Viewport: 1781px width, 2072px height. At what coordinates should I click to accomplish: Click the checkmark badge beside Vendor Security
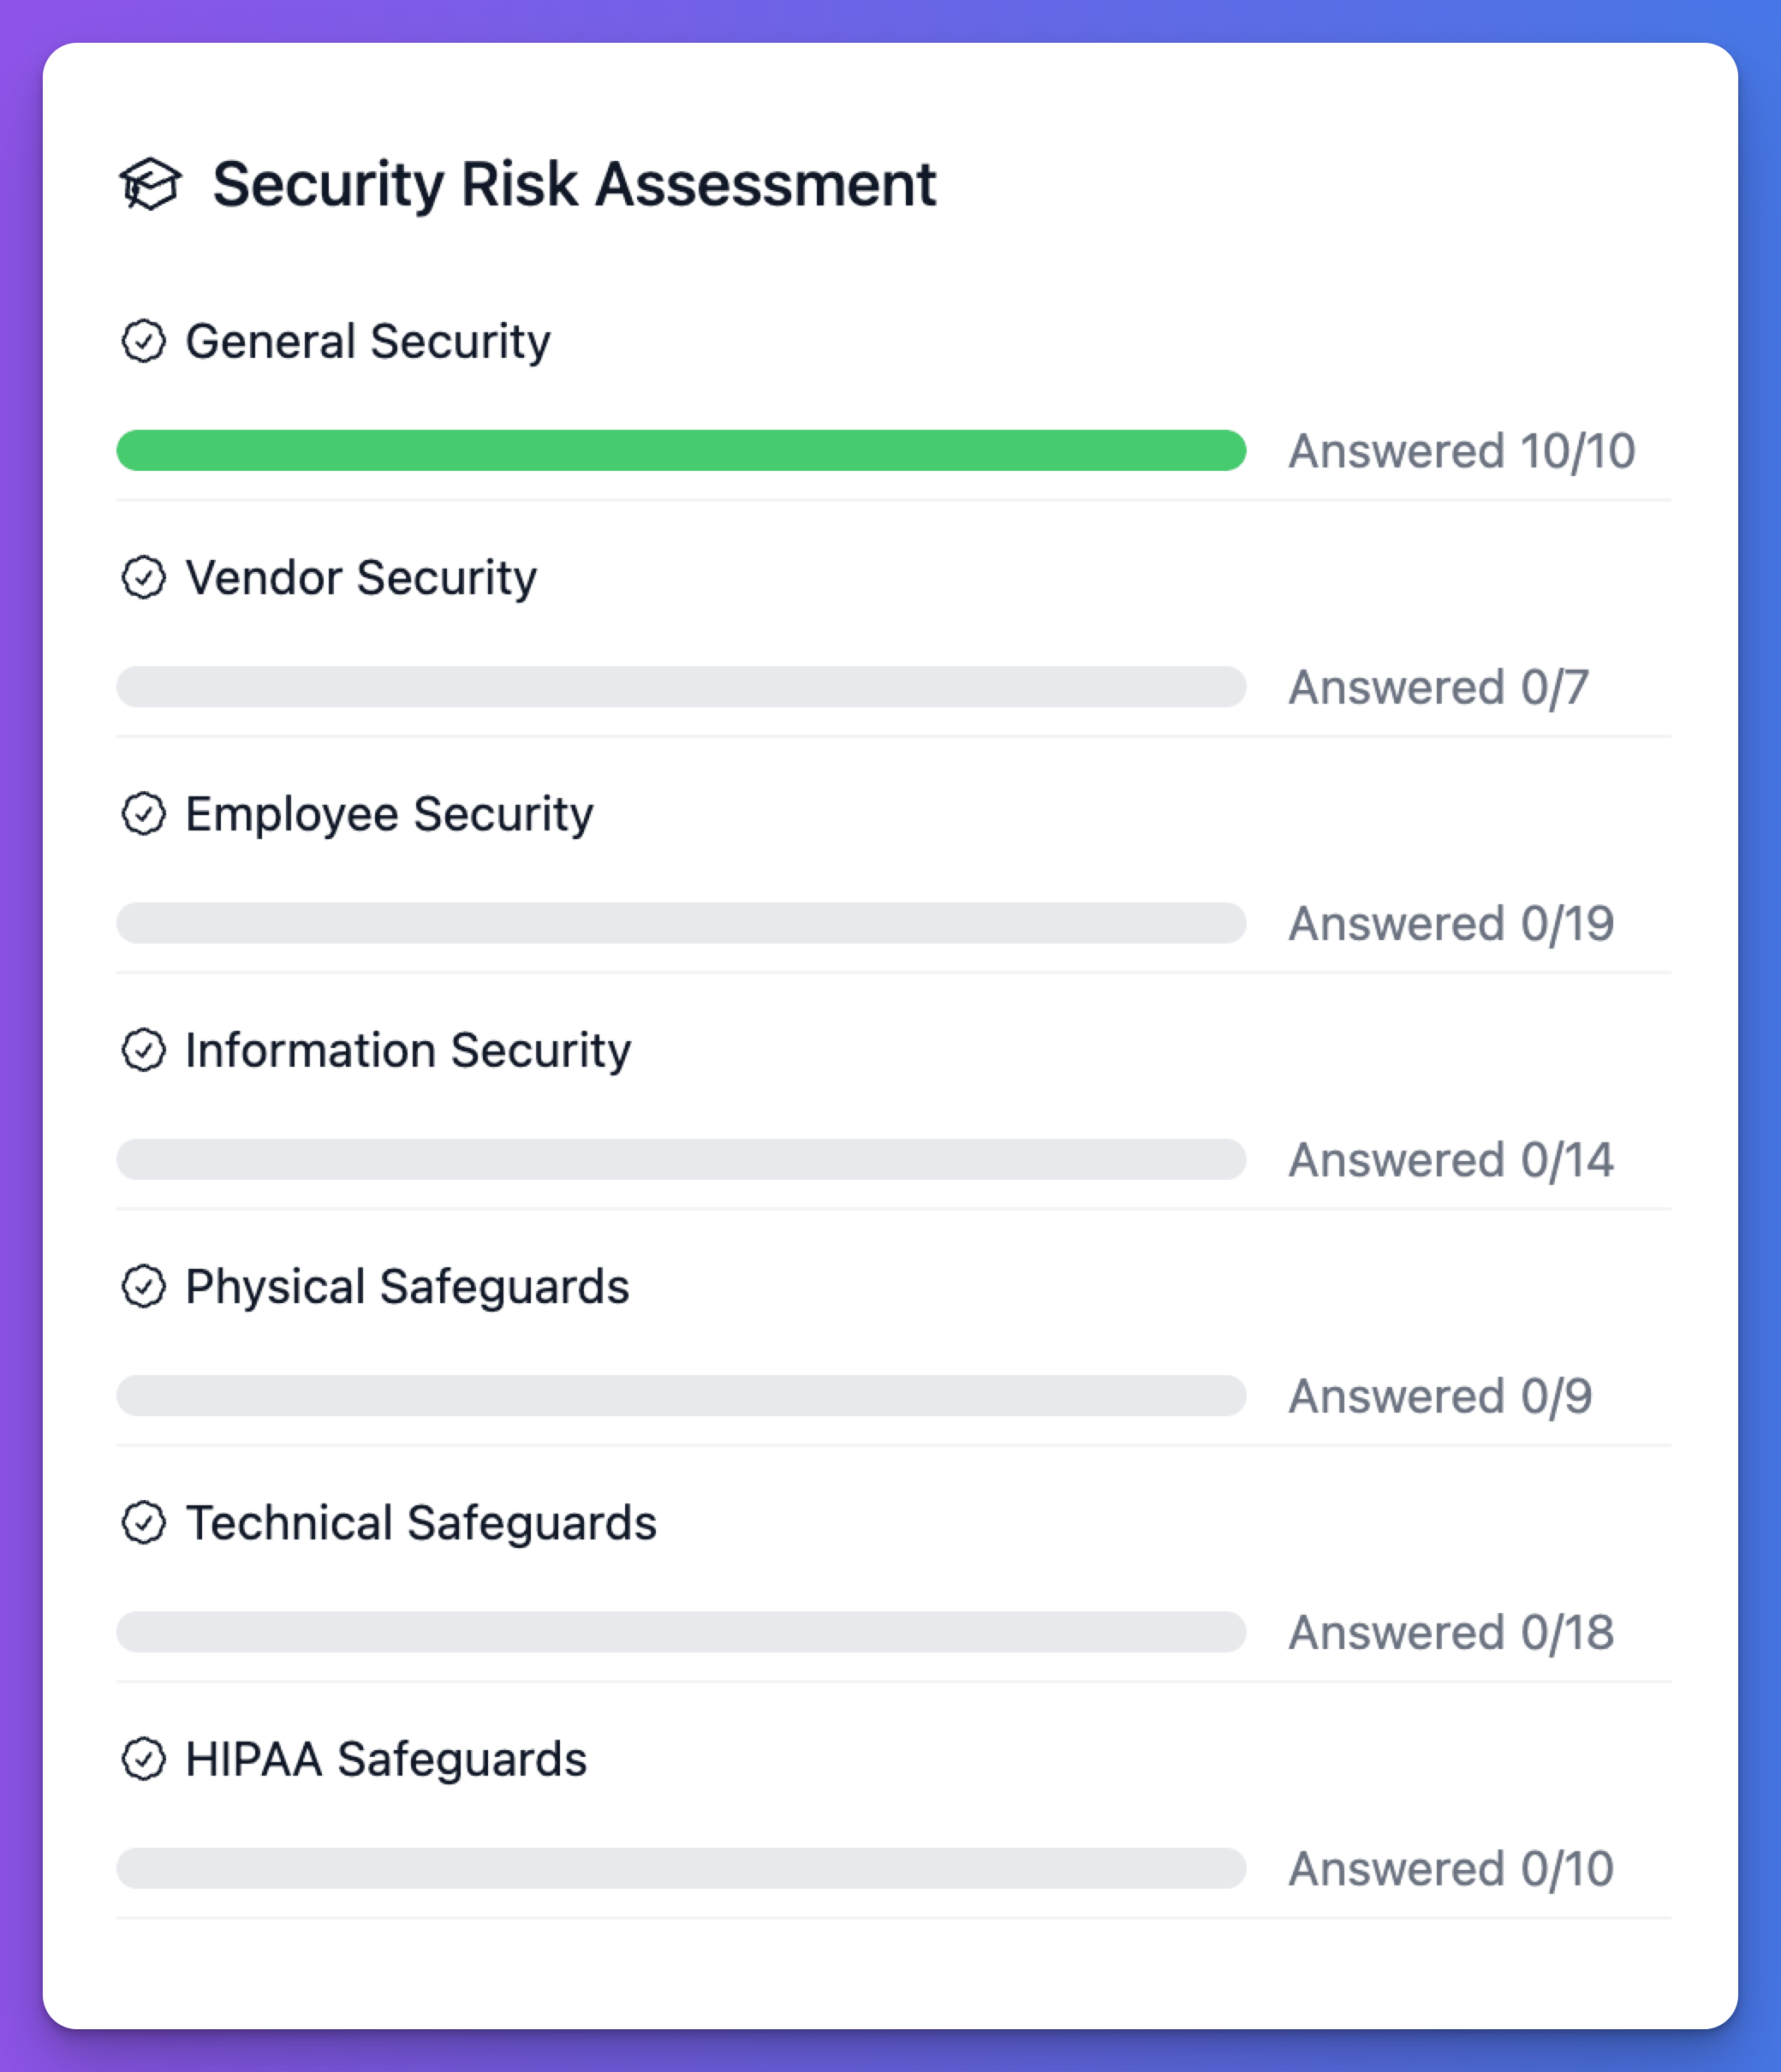143,578
